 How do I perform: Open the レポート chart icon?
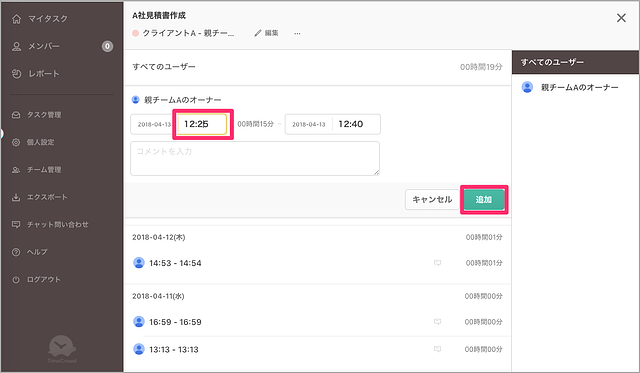[x=16, y=74]
